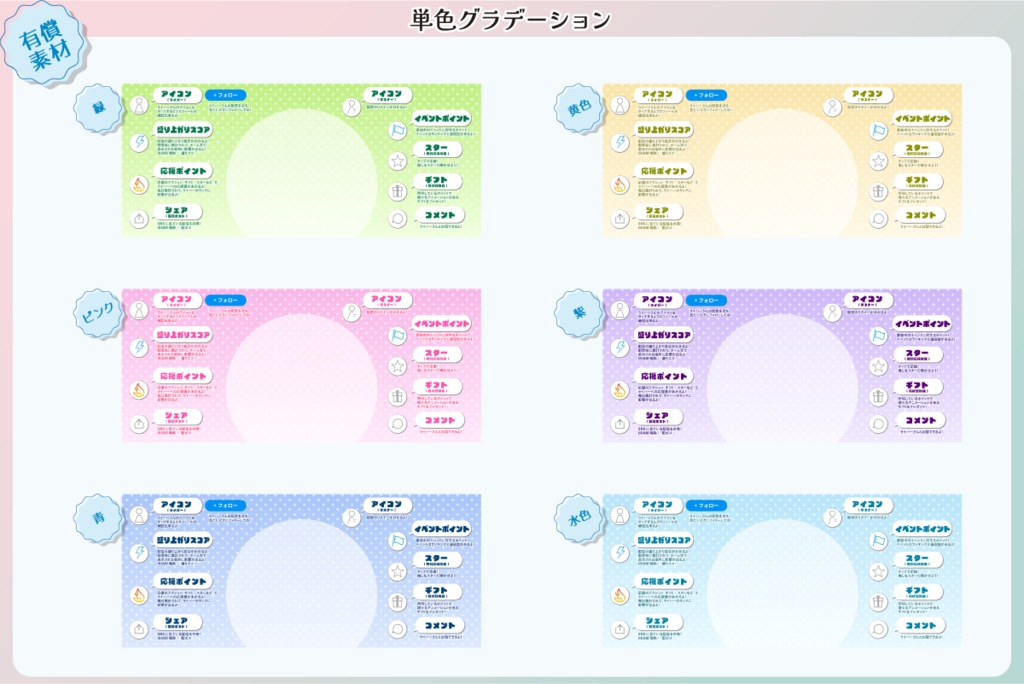Open the シェア label bubble on the pink template
This screenshot has height=684, width=1024.
(x=176, y=418)
